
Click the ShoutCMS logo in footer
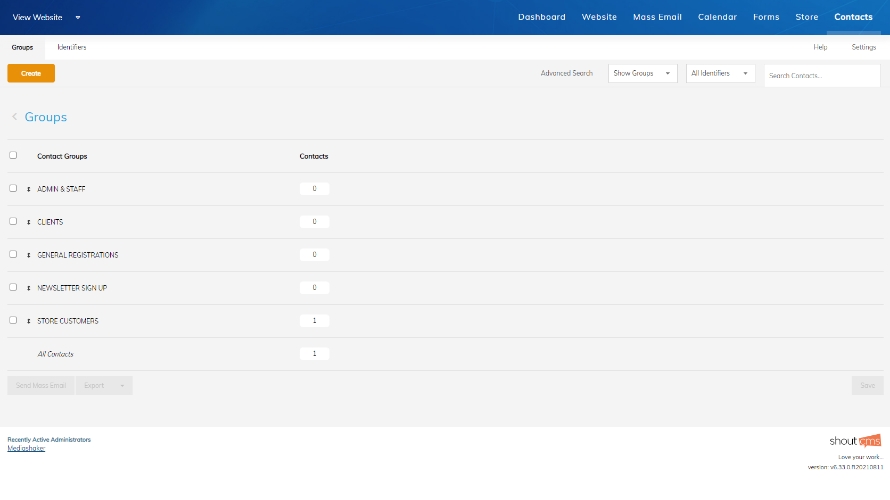click(x=855, y=440)
